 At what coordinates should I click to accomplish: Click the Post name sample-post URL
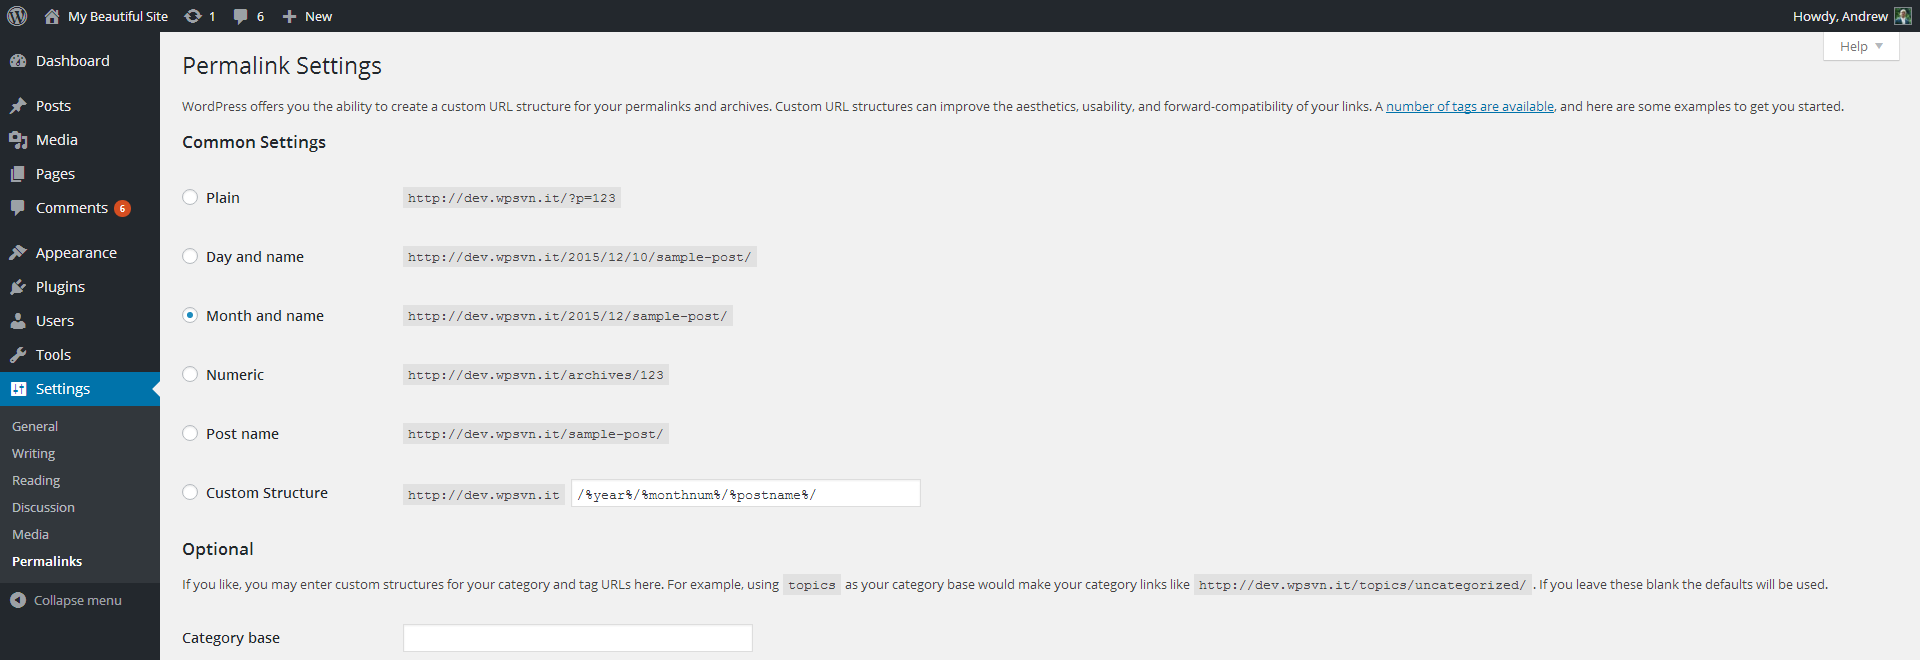click(x=535, y=434)
